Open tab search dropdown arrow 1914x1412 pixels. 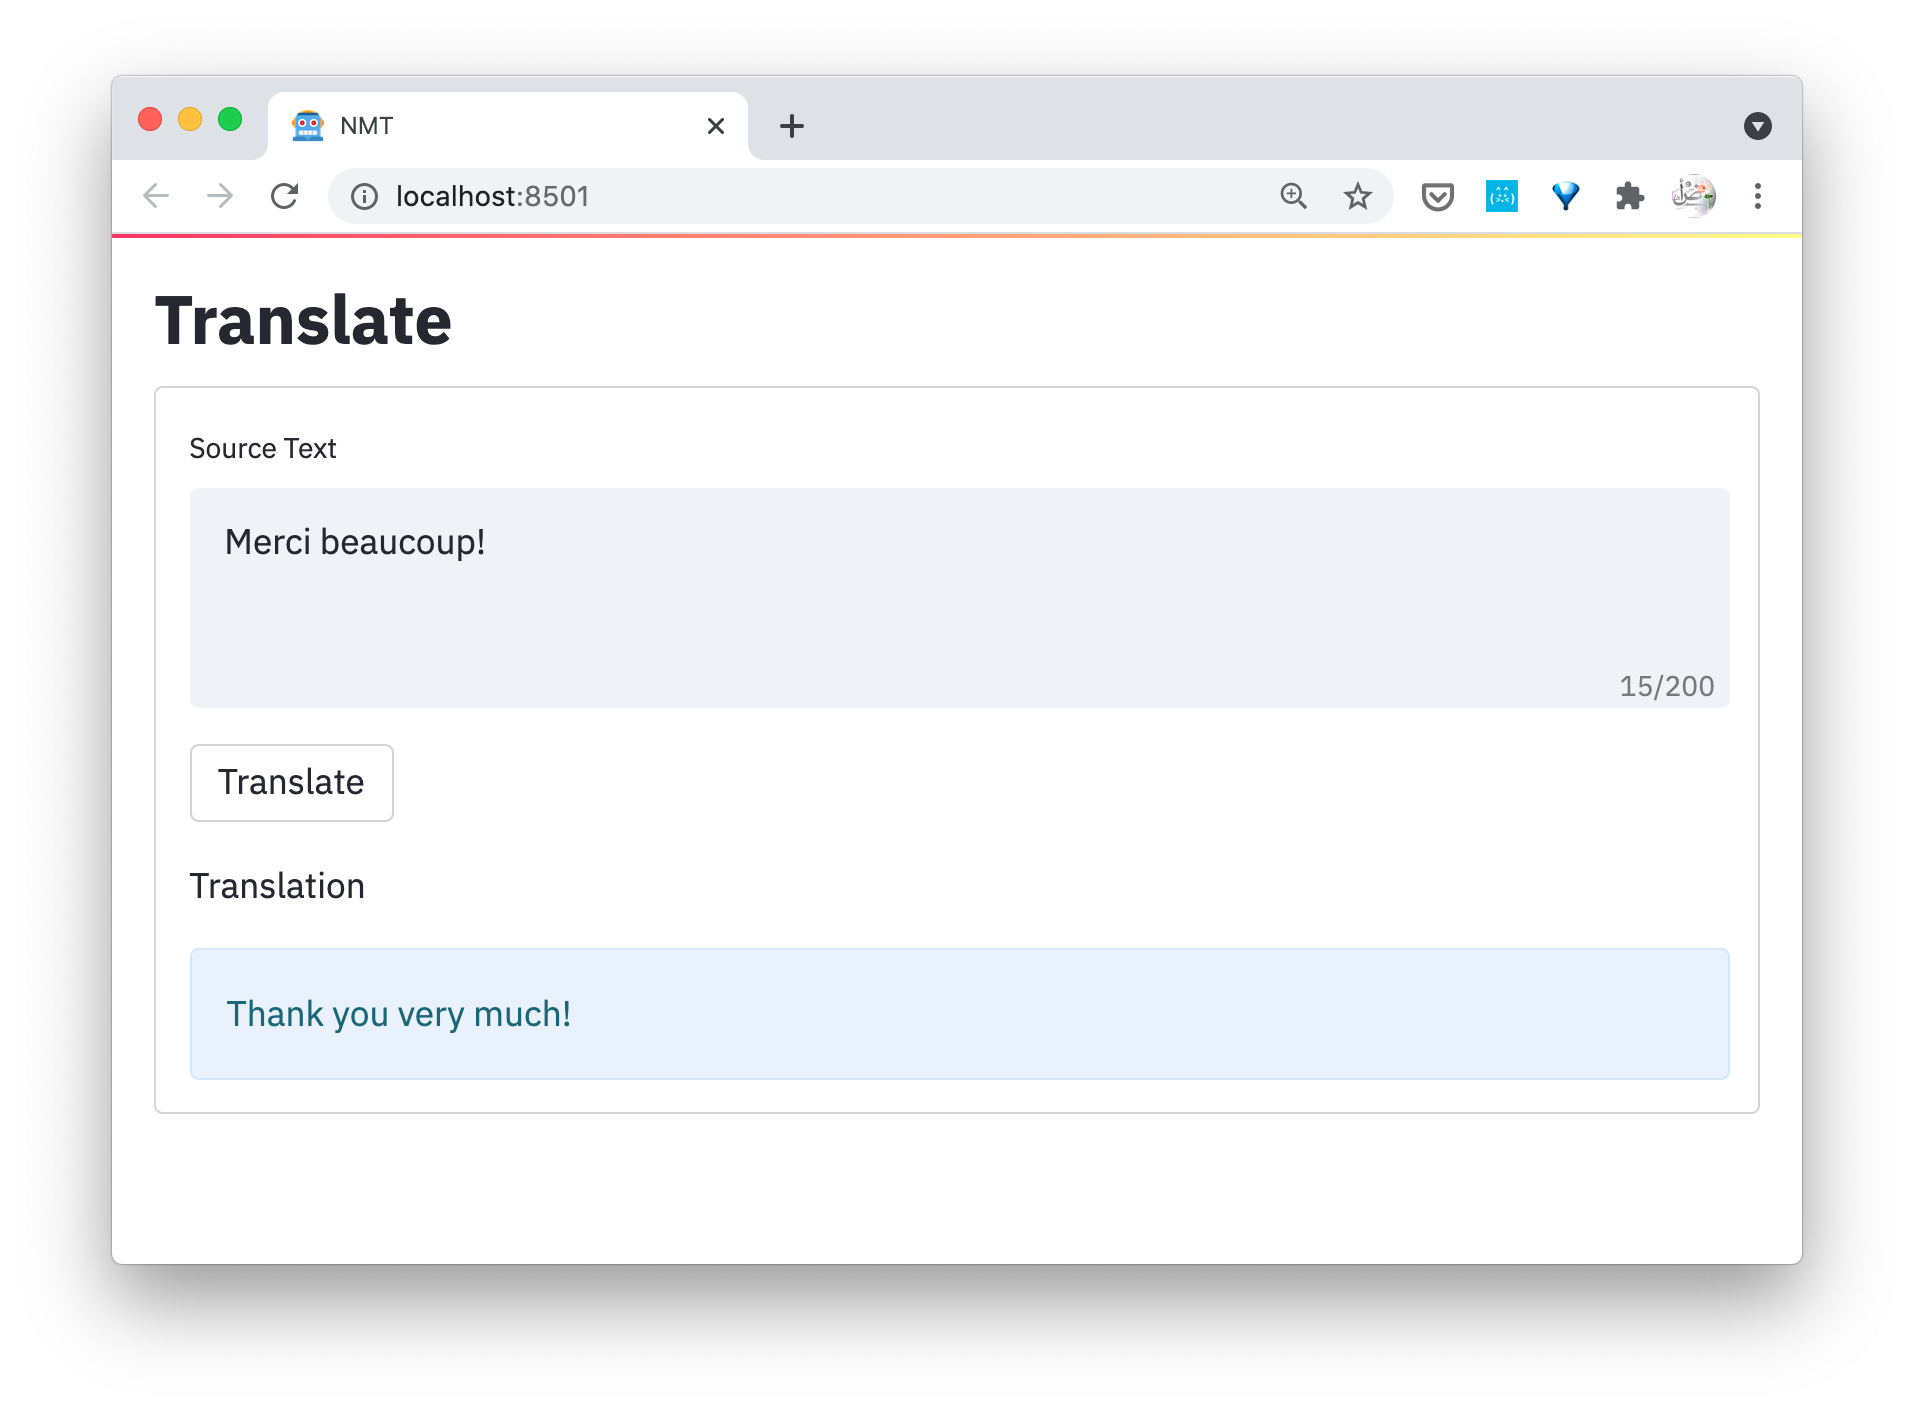pos(1758,126)
